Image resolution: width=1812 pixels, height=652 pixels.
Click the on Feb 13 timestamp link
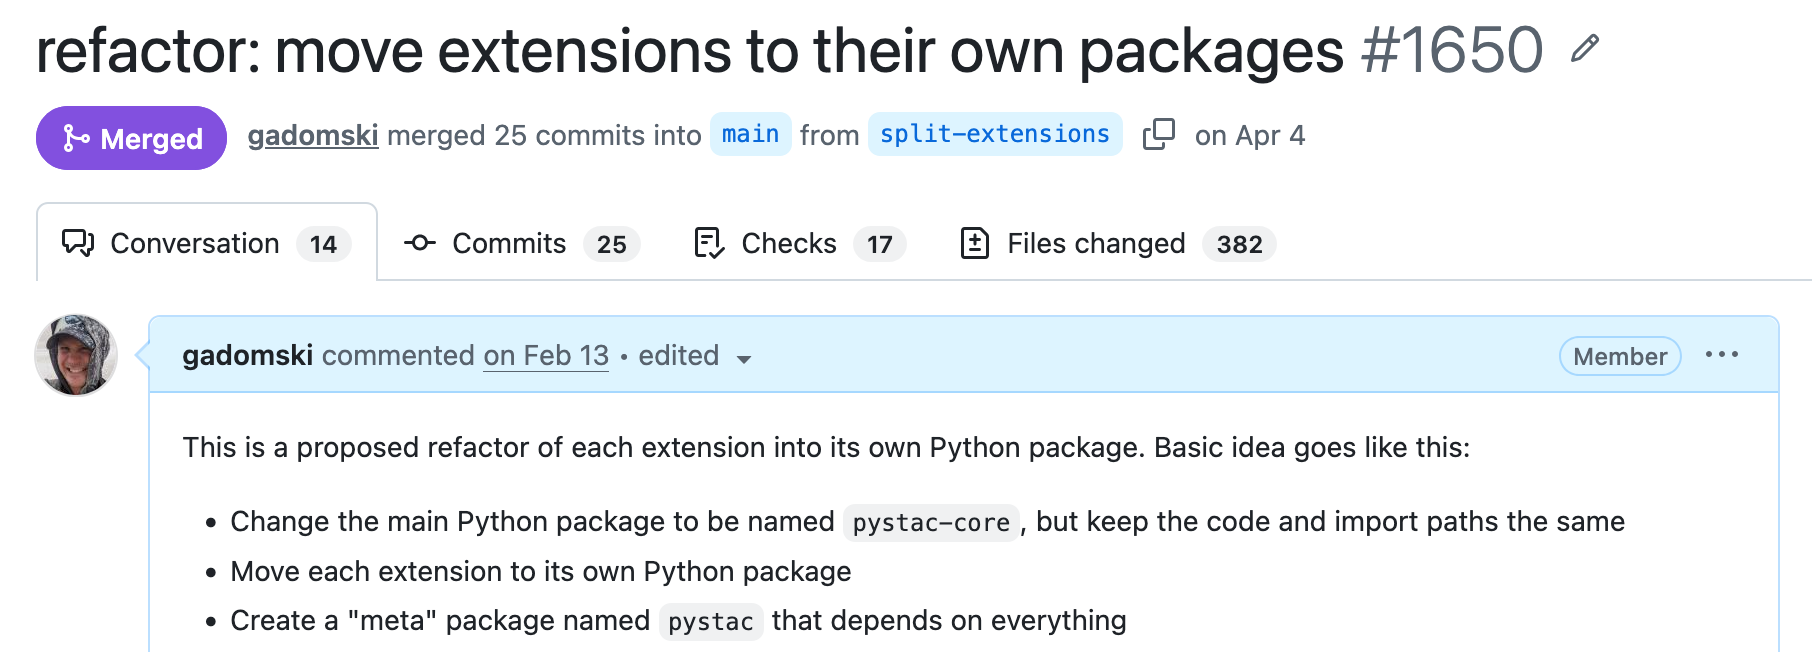coord(546,356)
